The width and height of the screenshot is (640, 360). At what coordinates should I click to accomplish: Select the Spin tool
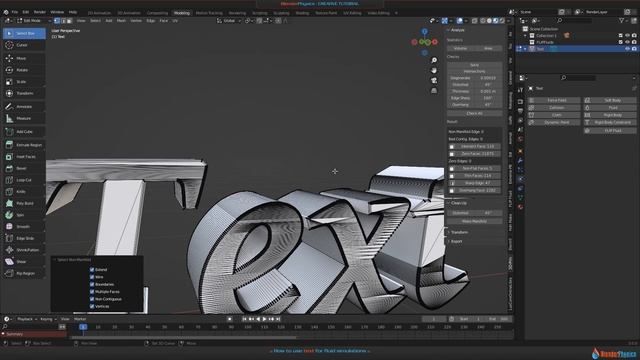(x=24, y=215)
